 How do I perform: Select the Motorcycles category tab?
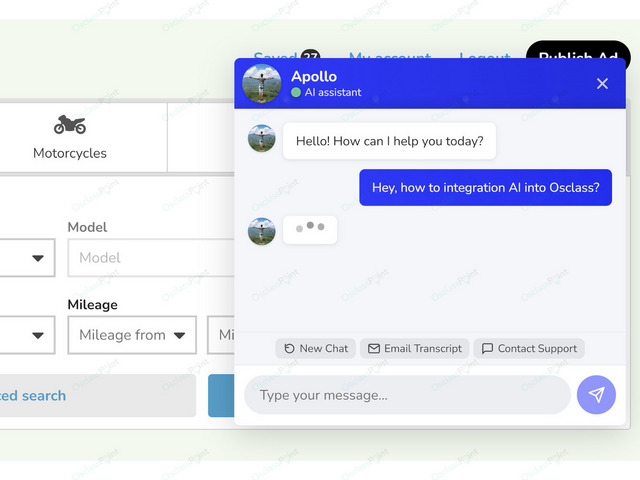click(x=70, y=138)
